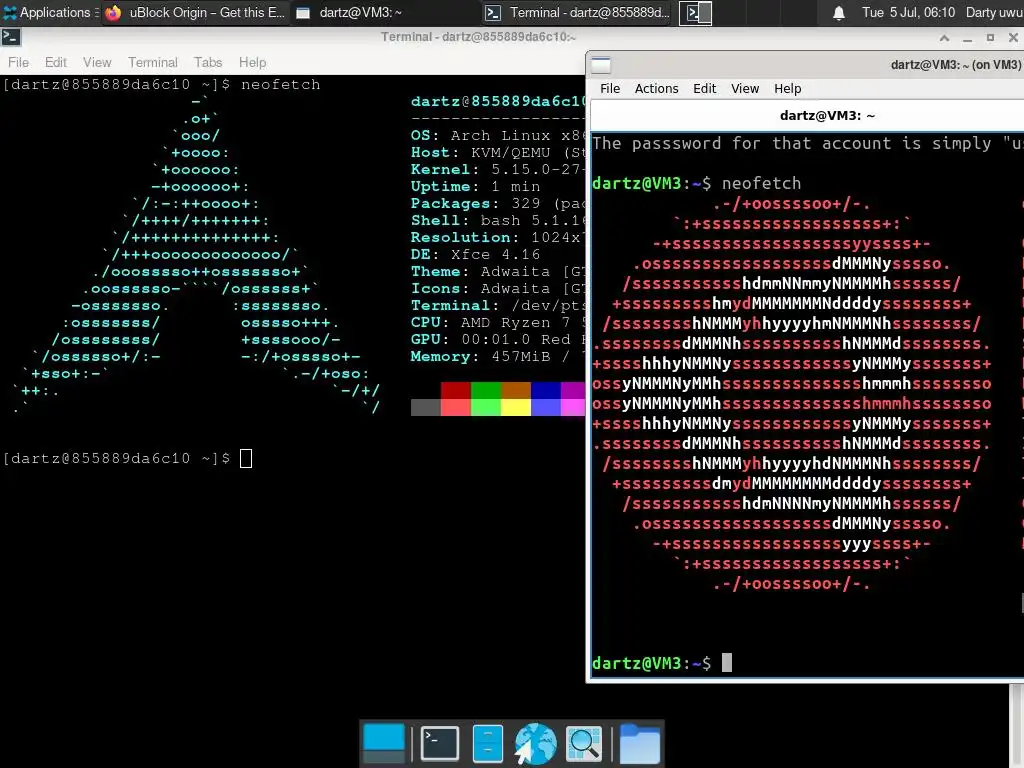This screenshot has width=1024, height=768.
Task: Open the File menu in Xfce Terminal
Action: click(x=18, y=62)
